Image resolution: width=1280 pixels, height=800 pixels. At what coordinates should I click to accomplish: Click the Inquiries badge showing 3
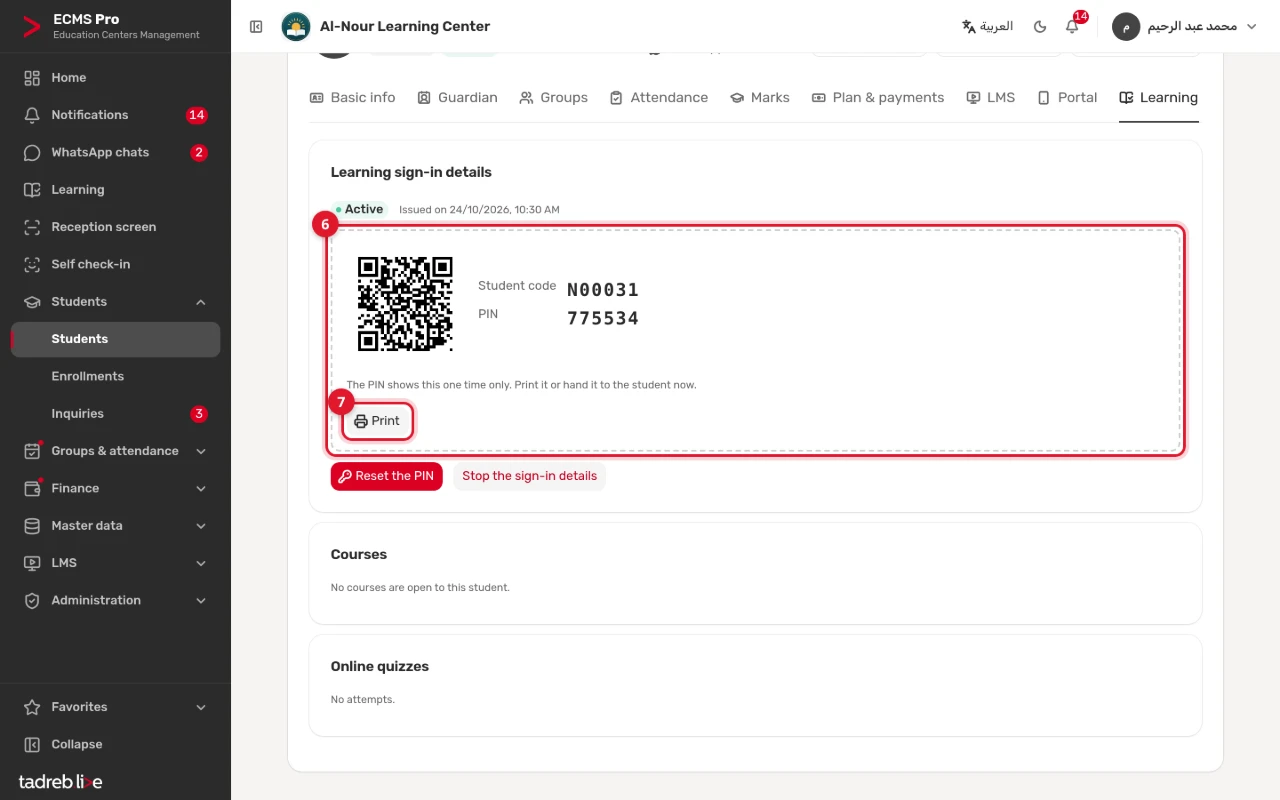[199, 414]
